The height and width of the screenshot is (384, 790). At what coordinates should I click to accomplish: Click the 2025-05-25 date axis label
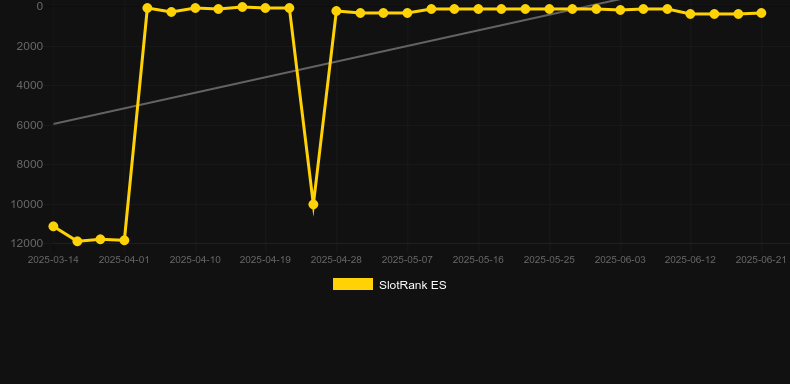[x=549, y=260]
